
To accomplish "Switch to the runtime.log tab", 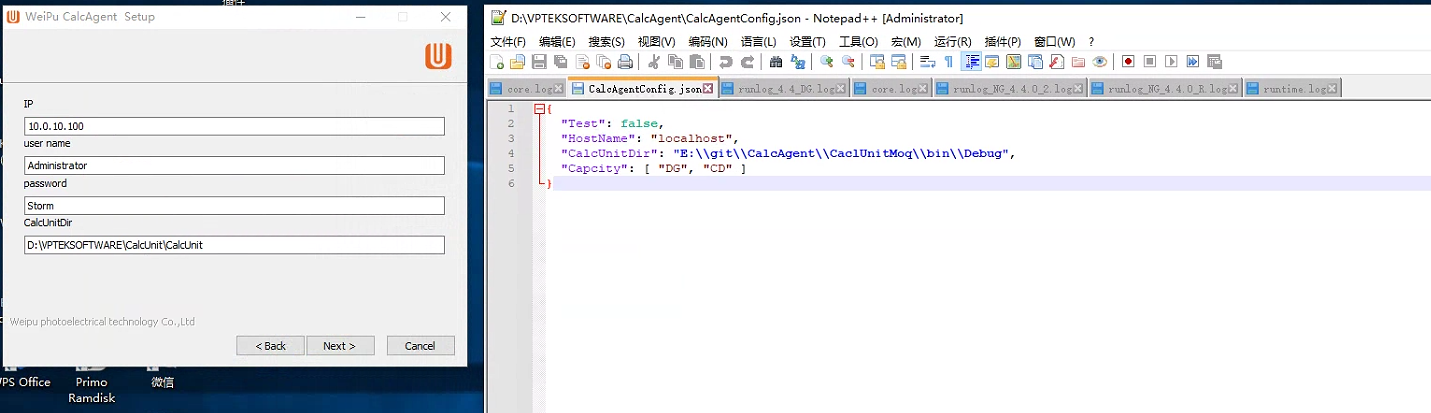I will [x=1292, y=89].
